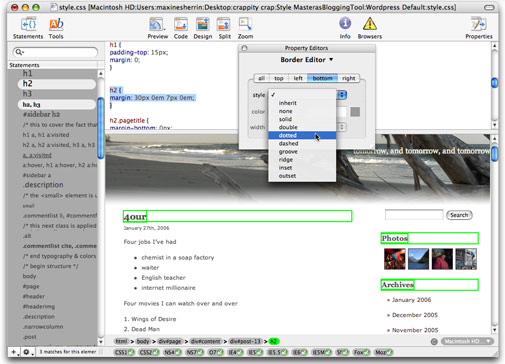The height and width of the screenshot is (364, 505).
Task: Toggle the CSS1 compatibility badge
Action: 124,352
